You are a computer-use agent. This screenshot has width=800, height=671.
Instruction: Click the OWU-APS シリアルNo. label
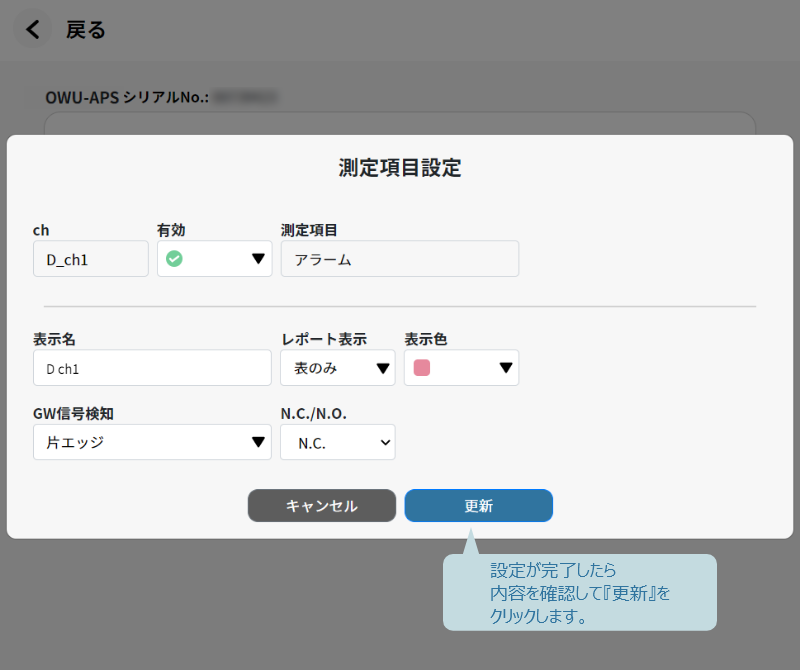(127, 97)
